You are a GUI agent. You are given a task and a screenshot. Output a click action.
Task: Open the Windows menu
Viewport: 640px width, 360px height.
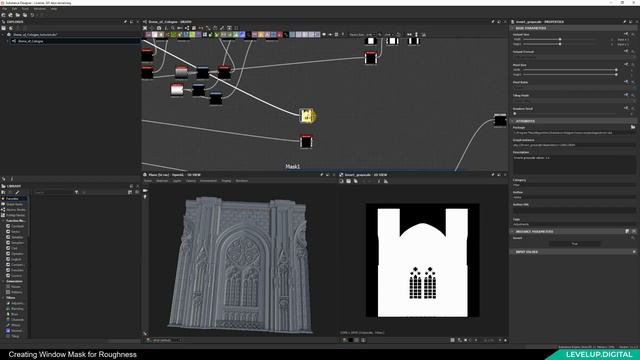coord(40,9)
